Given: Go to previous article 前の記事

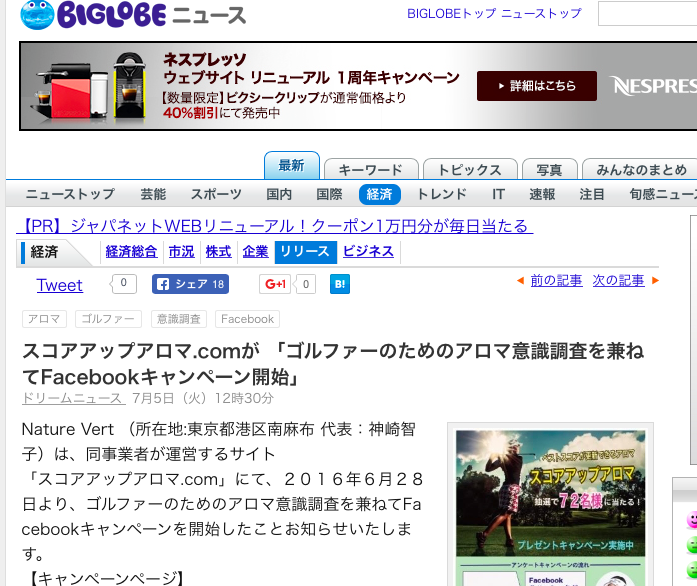Looking at the screenshot, I should coord(556,281).
